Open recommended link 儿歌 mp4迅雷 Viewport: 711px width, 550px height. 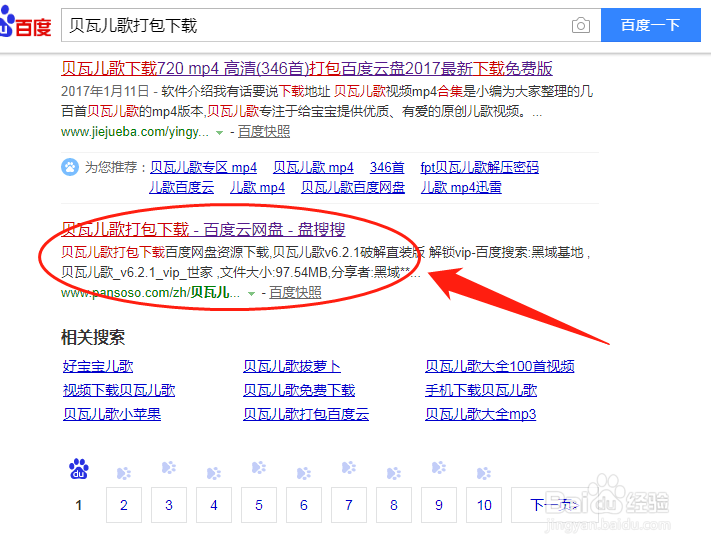(461, 187)
